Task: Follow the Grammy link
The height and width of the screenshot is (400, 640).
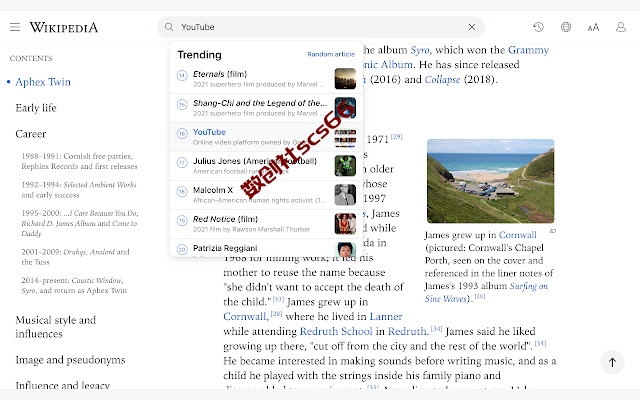Action: click(x=528, y=50)
